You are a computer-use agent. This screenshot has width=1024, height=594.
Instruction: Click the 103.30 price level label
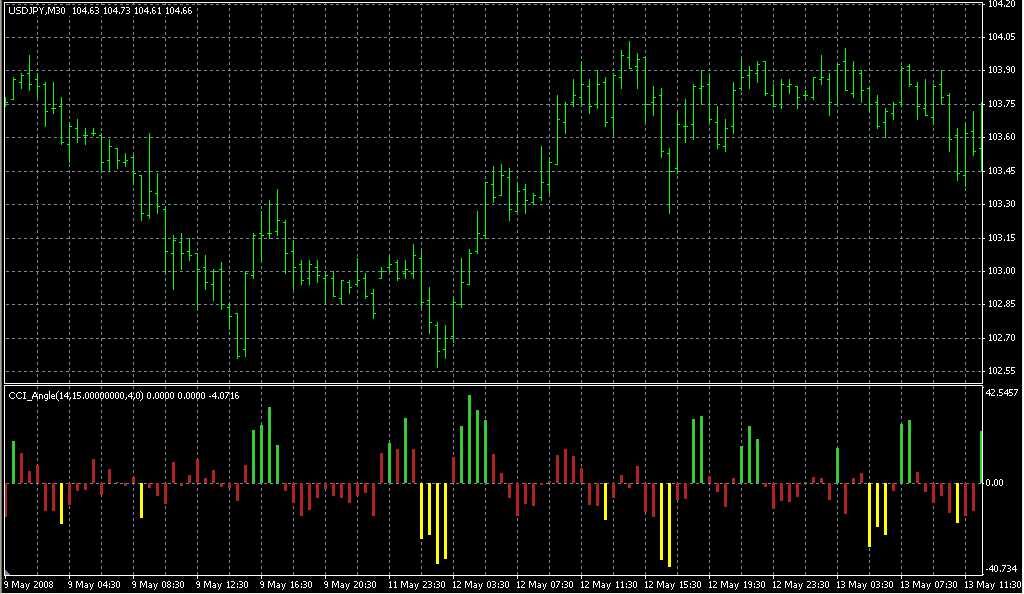[1001, 204]
